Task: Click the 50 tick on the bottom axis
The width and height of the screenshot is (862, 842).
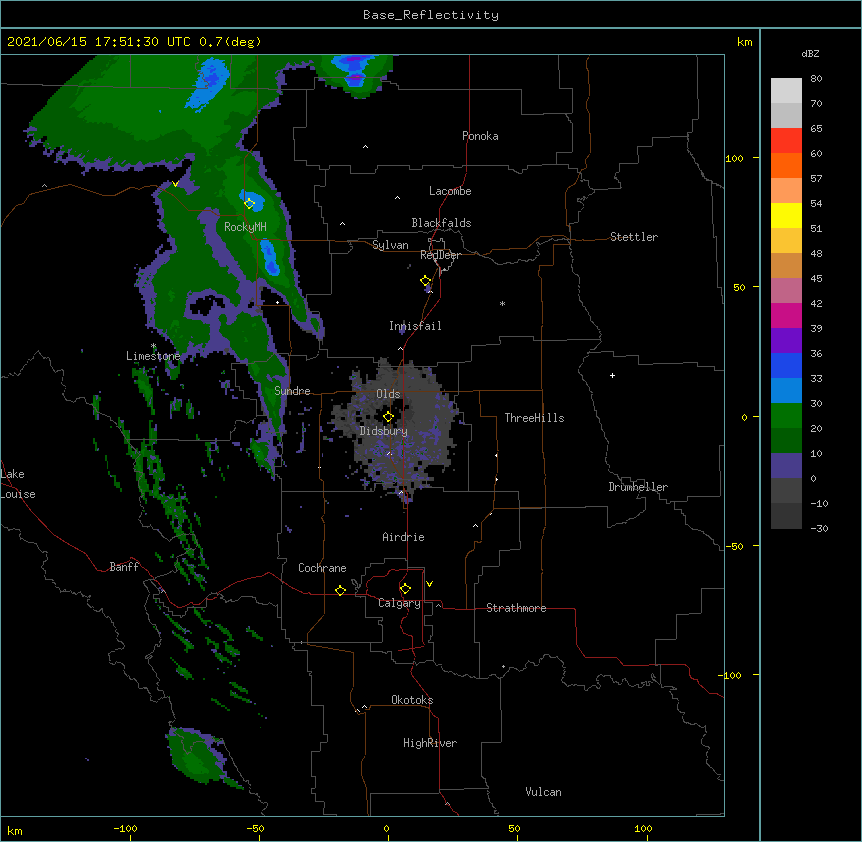Action: [514, 828]
